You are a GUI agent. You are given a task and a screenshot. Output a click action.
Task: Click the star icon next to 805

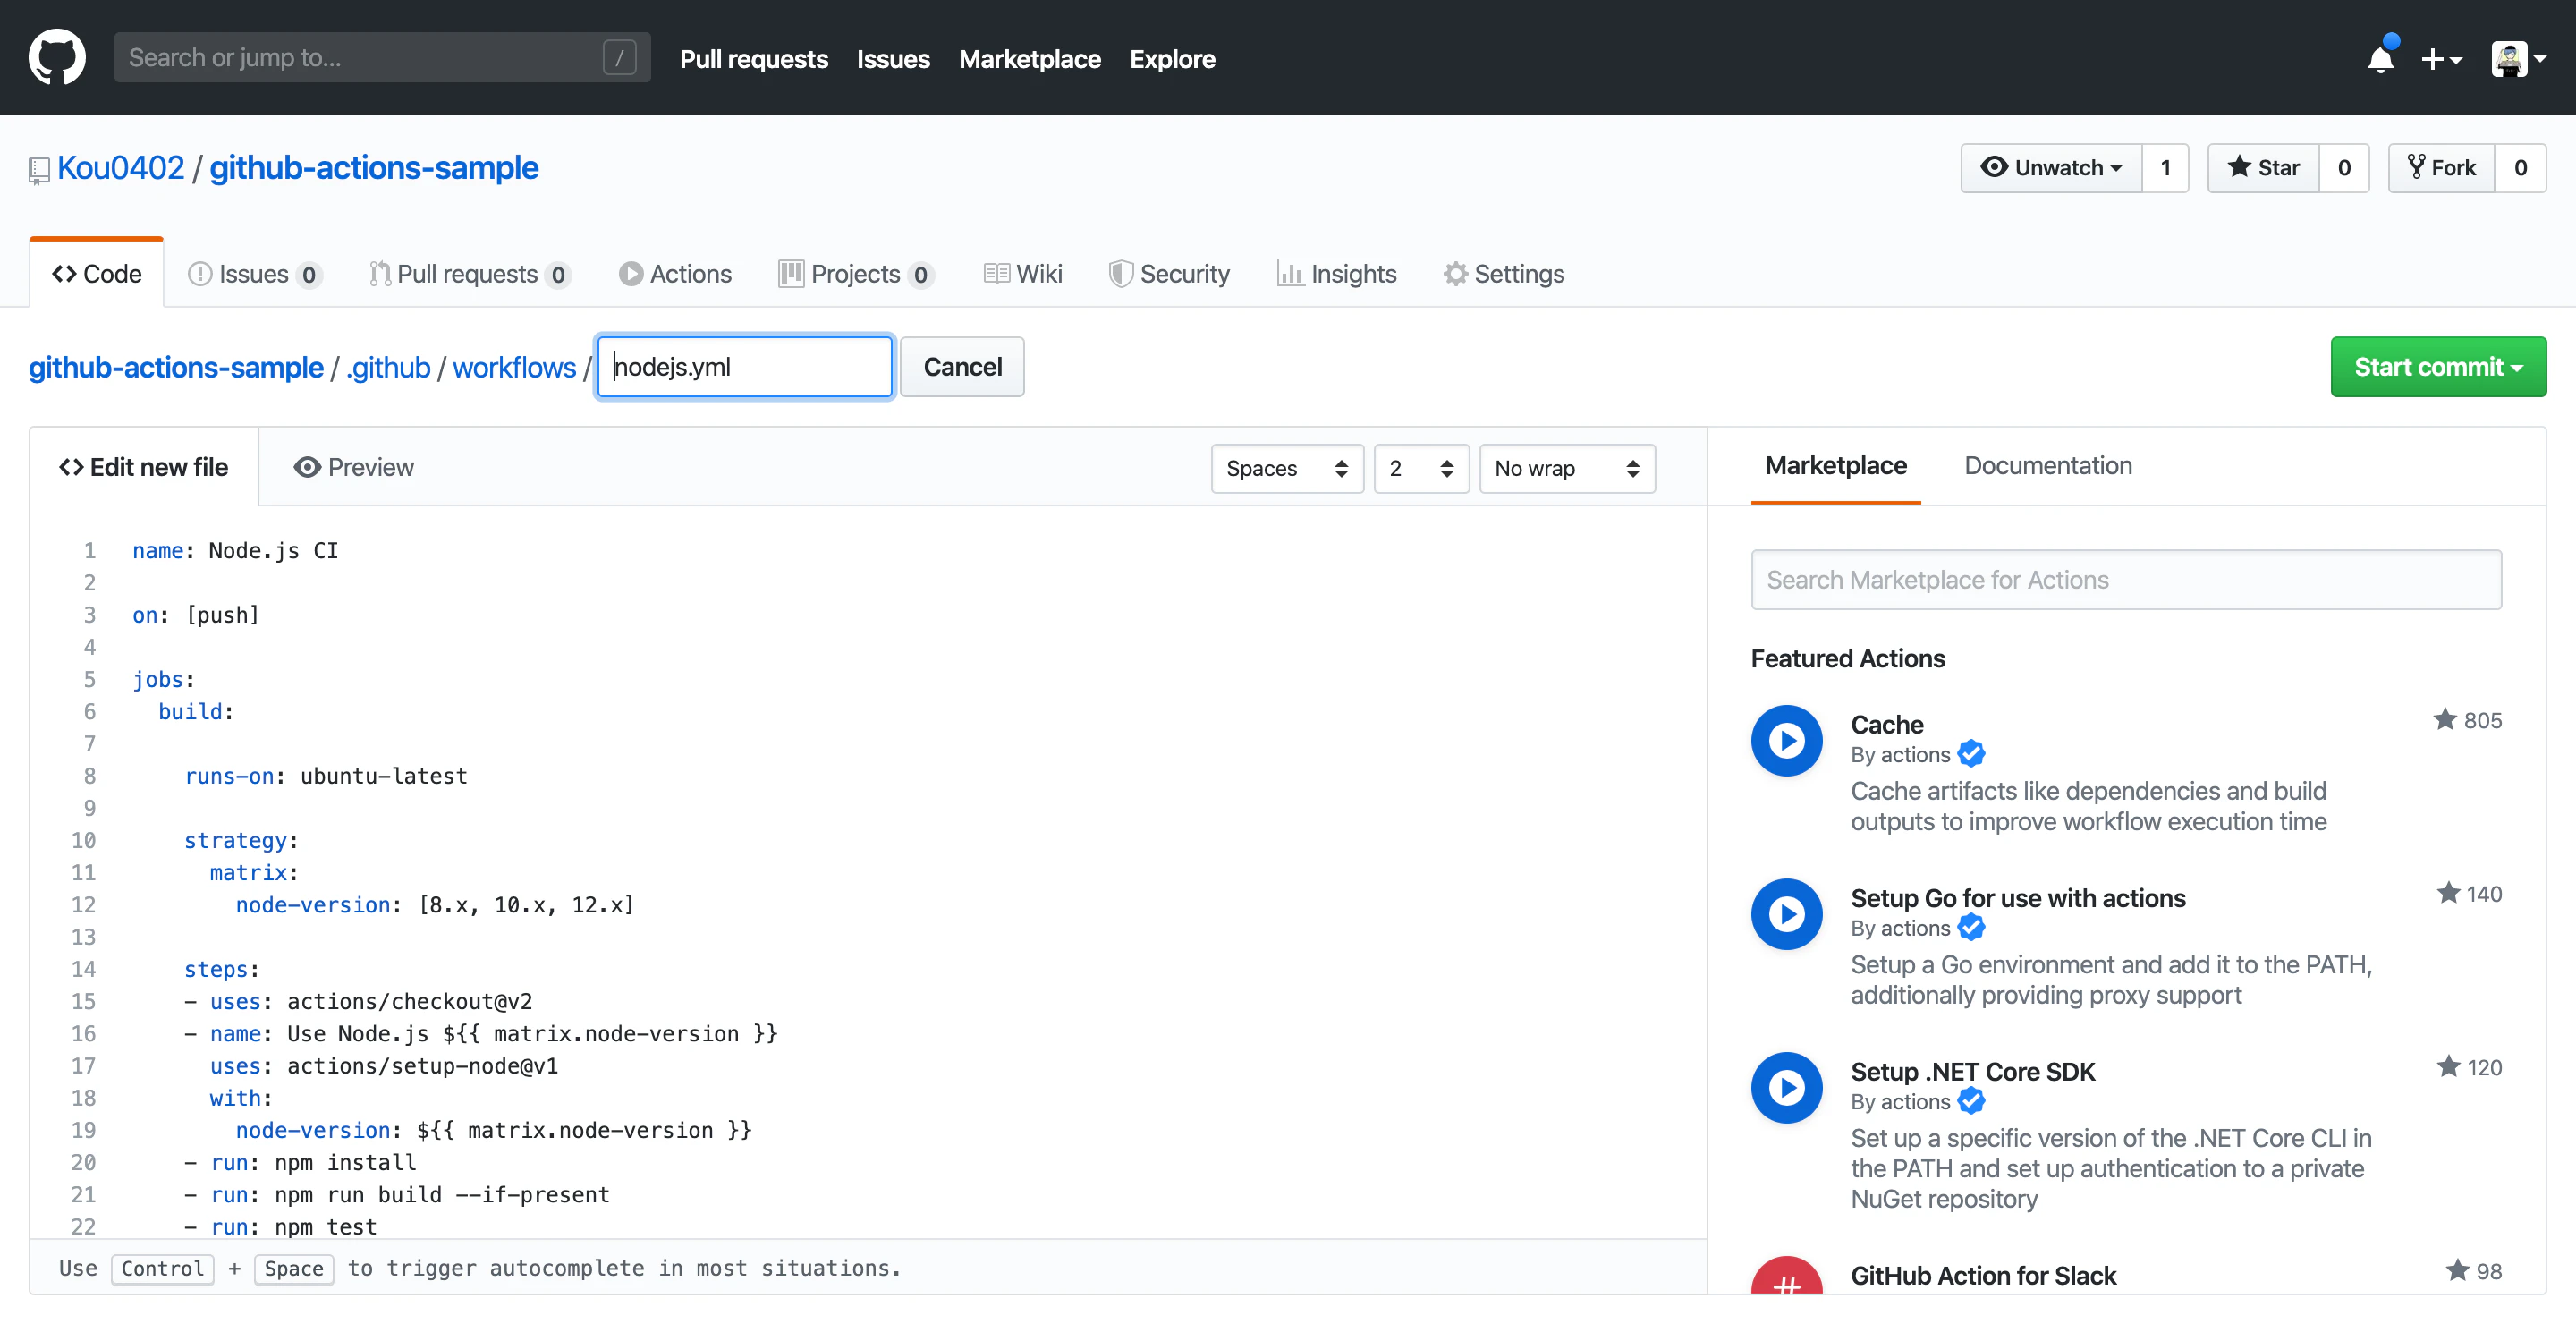point(2444,720)
